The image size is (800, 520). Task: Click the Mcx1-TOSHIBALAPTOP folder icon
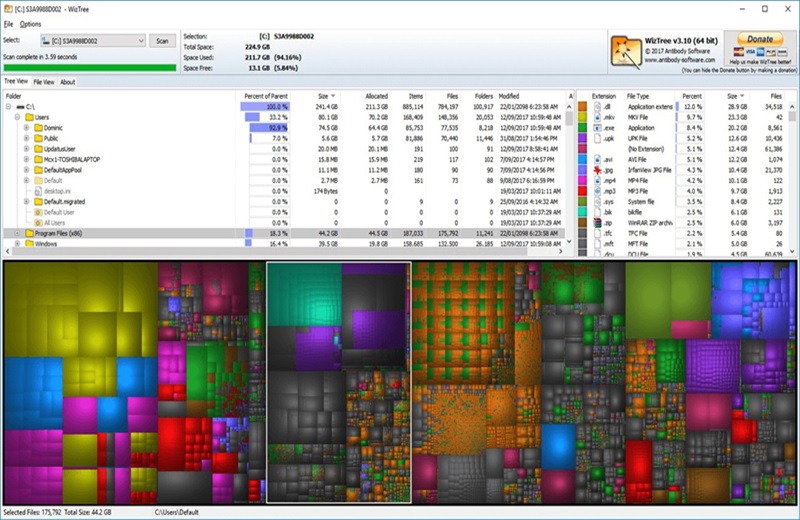coord(38,159)
